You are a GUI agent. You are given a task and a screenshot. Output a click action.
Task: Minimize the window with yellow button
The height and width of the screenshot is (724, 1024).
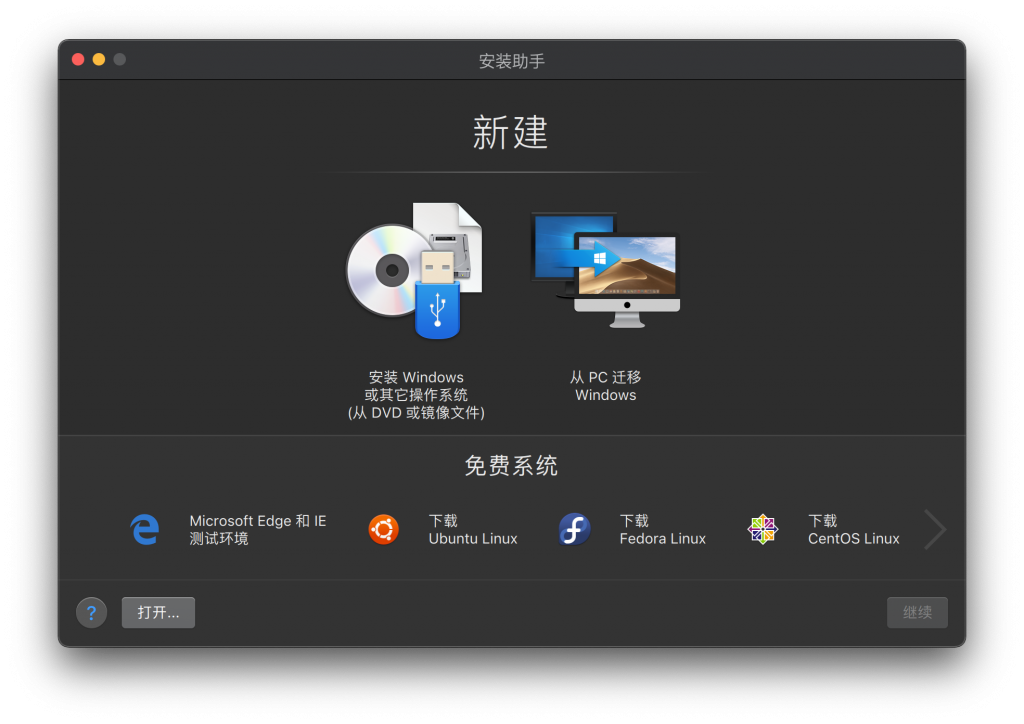[99, 59]
